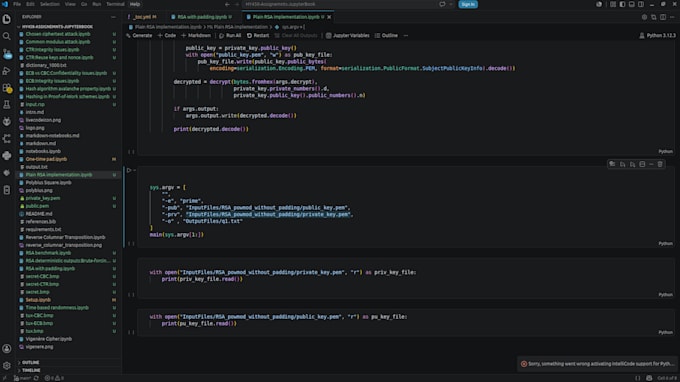The height and width of the screenshot is (382, 680).
Task: Open the Python extension view in activity bar
Action: pyautogui.click(x=7, y=156)
